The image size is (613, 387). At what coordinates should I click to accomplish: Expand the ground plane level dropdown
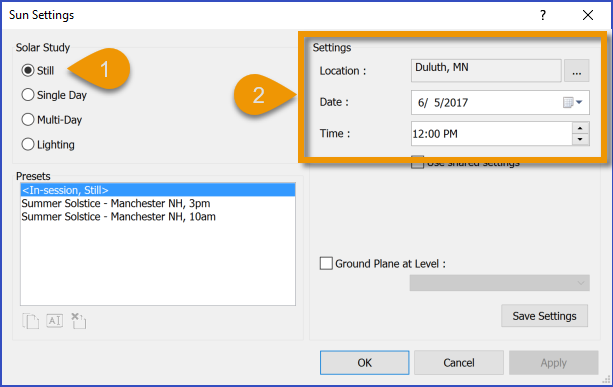coord(500,283)
